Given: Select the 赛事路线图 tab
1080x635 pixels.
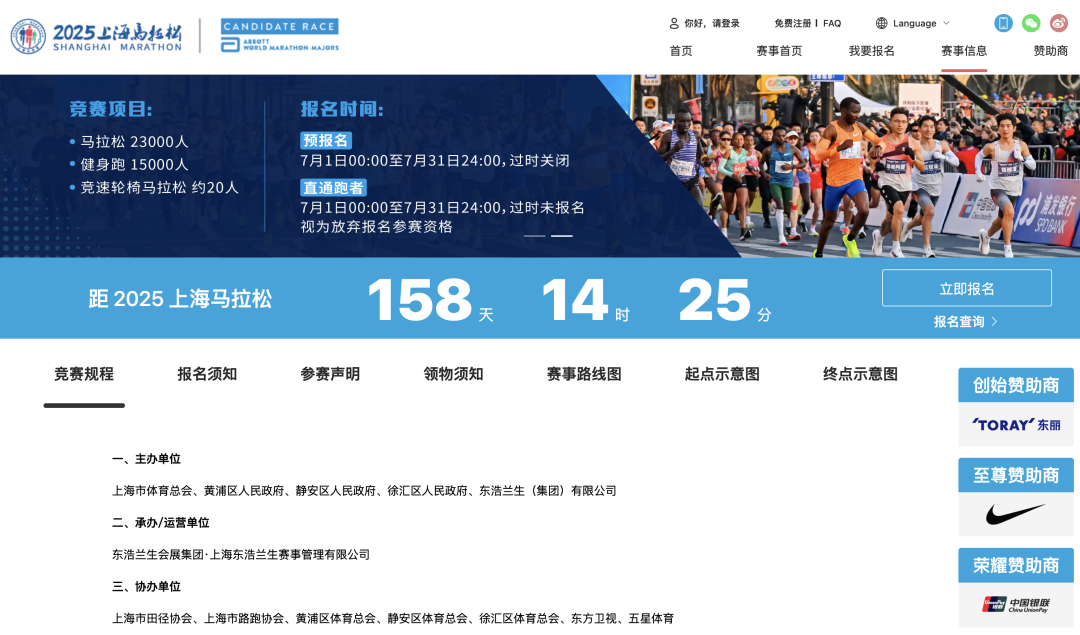Looking at the screenshot, I should pyautogui.click(x=584, y=374).
